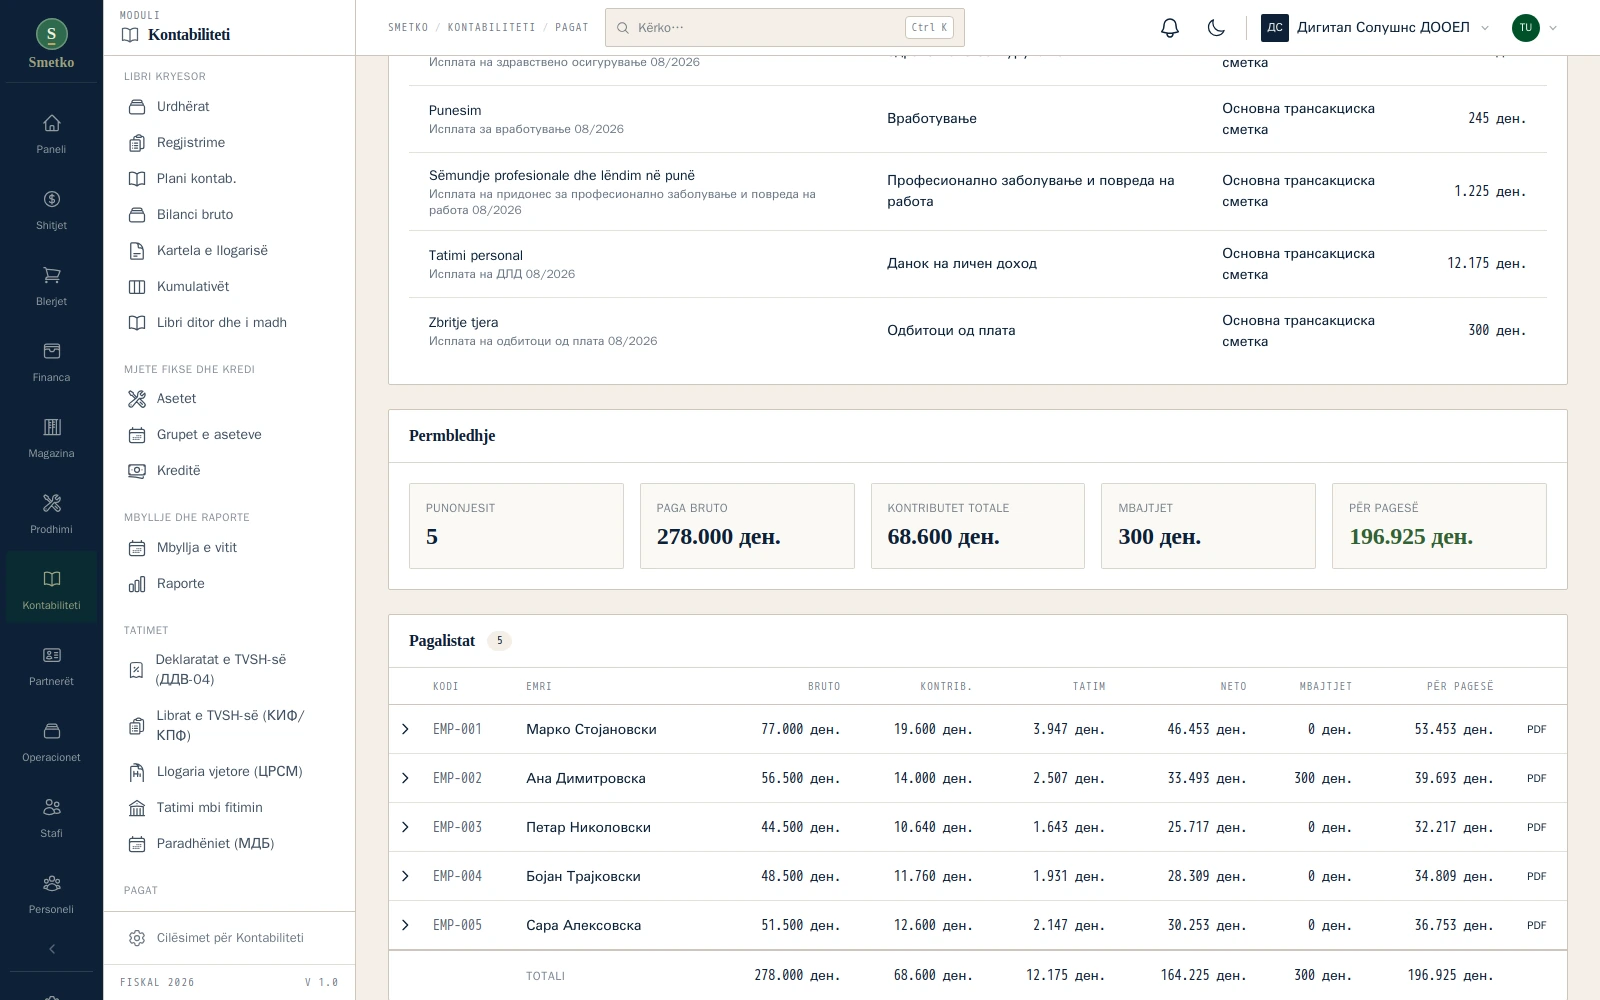Expand row EMP-004 Бојан Трајковски

pyautogui.click(x=405, y=876)
